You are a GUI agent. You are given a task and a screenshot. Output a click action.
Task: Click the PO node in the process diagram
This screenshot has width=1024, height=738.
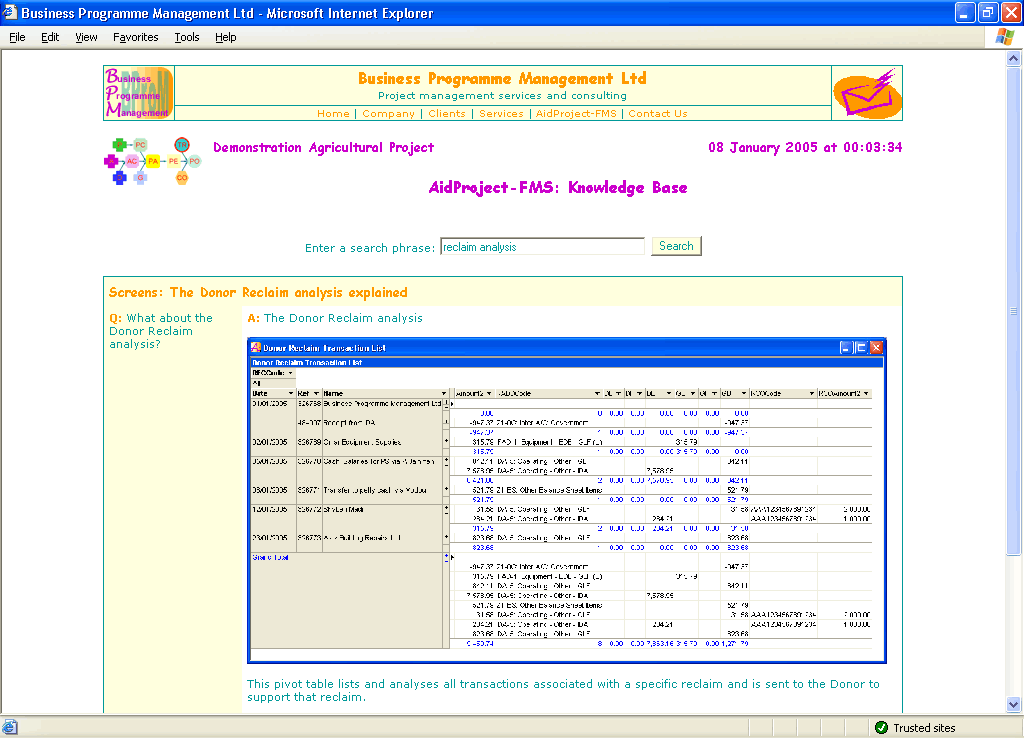tap(195, 161)
